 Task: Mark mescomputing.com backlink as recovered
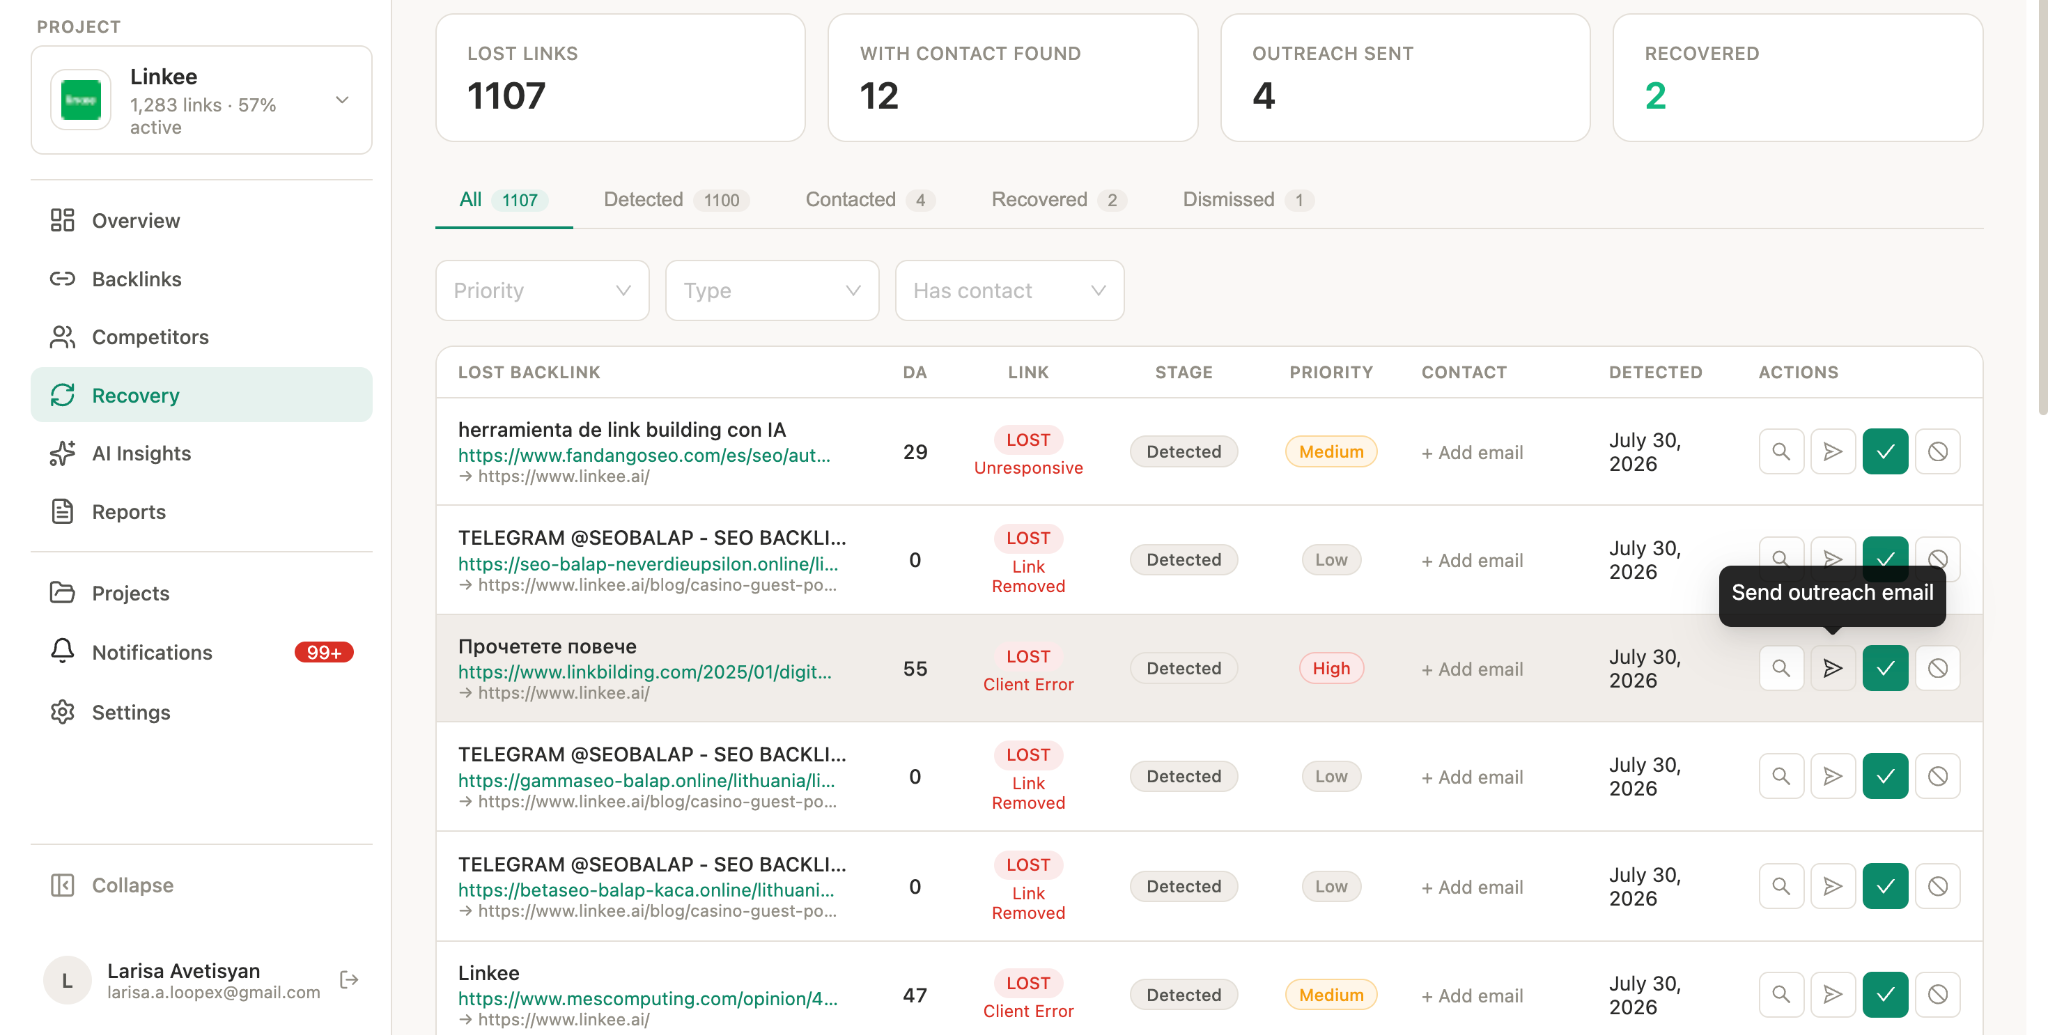pos(1885,995)
